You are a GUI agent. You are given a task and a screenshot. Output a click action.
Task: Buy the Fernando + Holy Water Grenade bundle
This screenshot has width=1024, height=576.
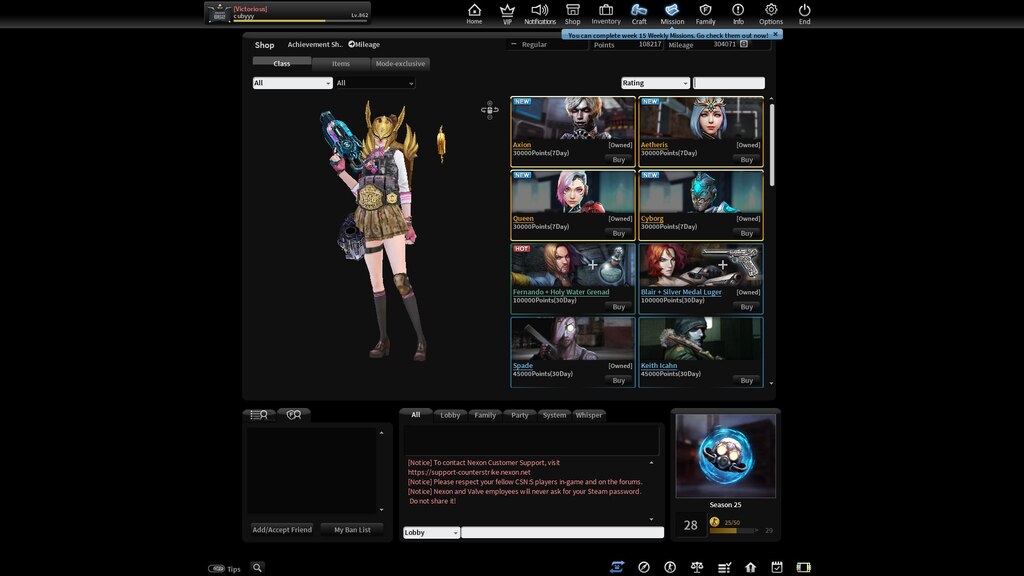(x=618, y=307)
